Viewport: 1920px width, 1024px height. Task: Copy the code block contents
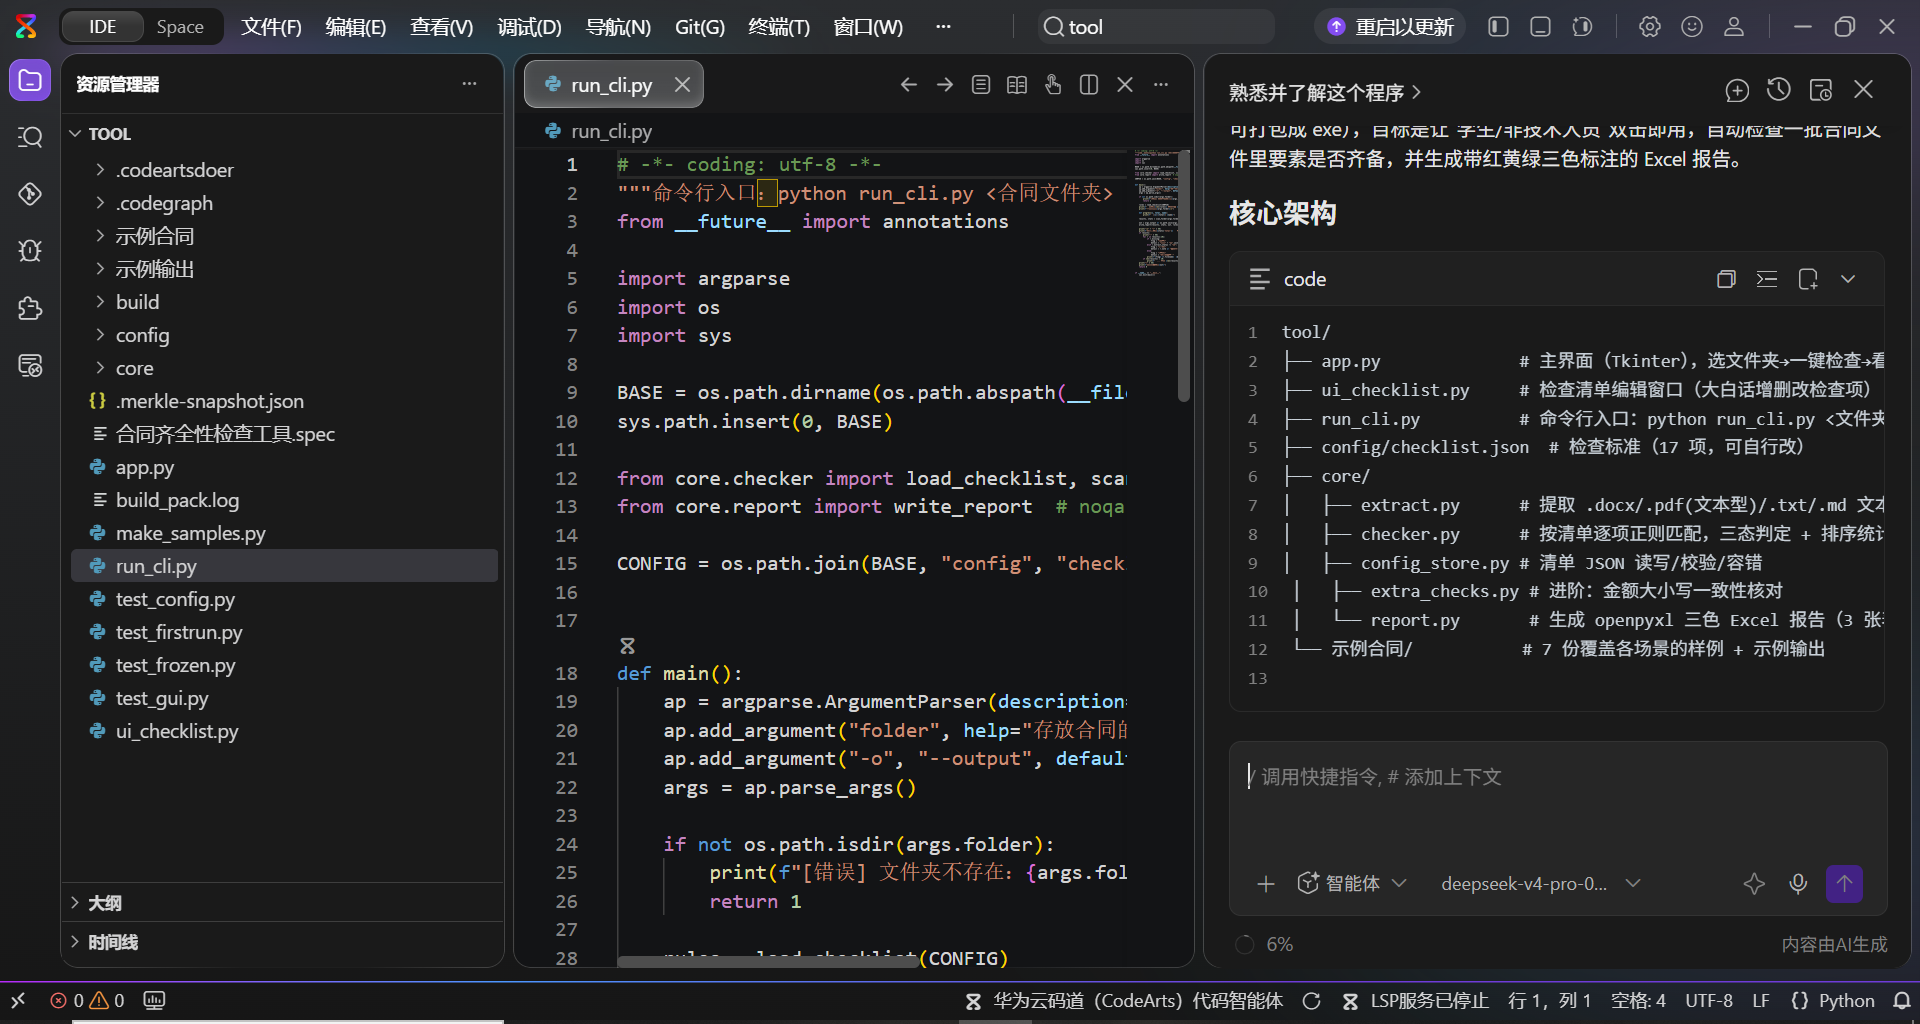1726,279
